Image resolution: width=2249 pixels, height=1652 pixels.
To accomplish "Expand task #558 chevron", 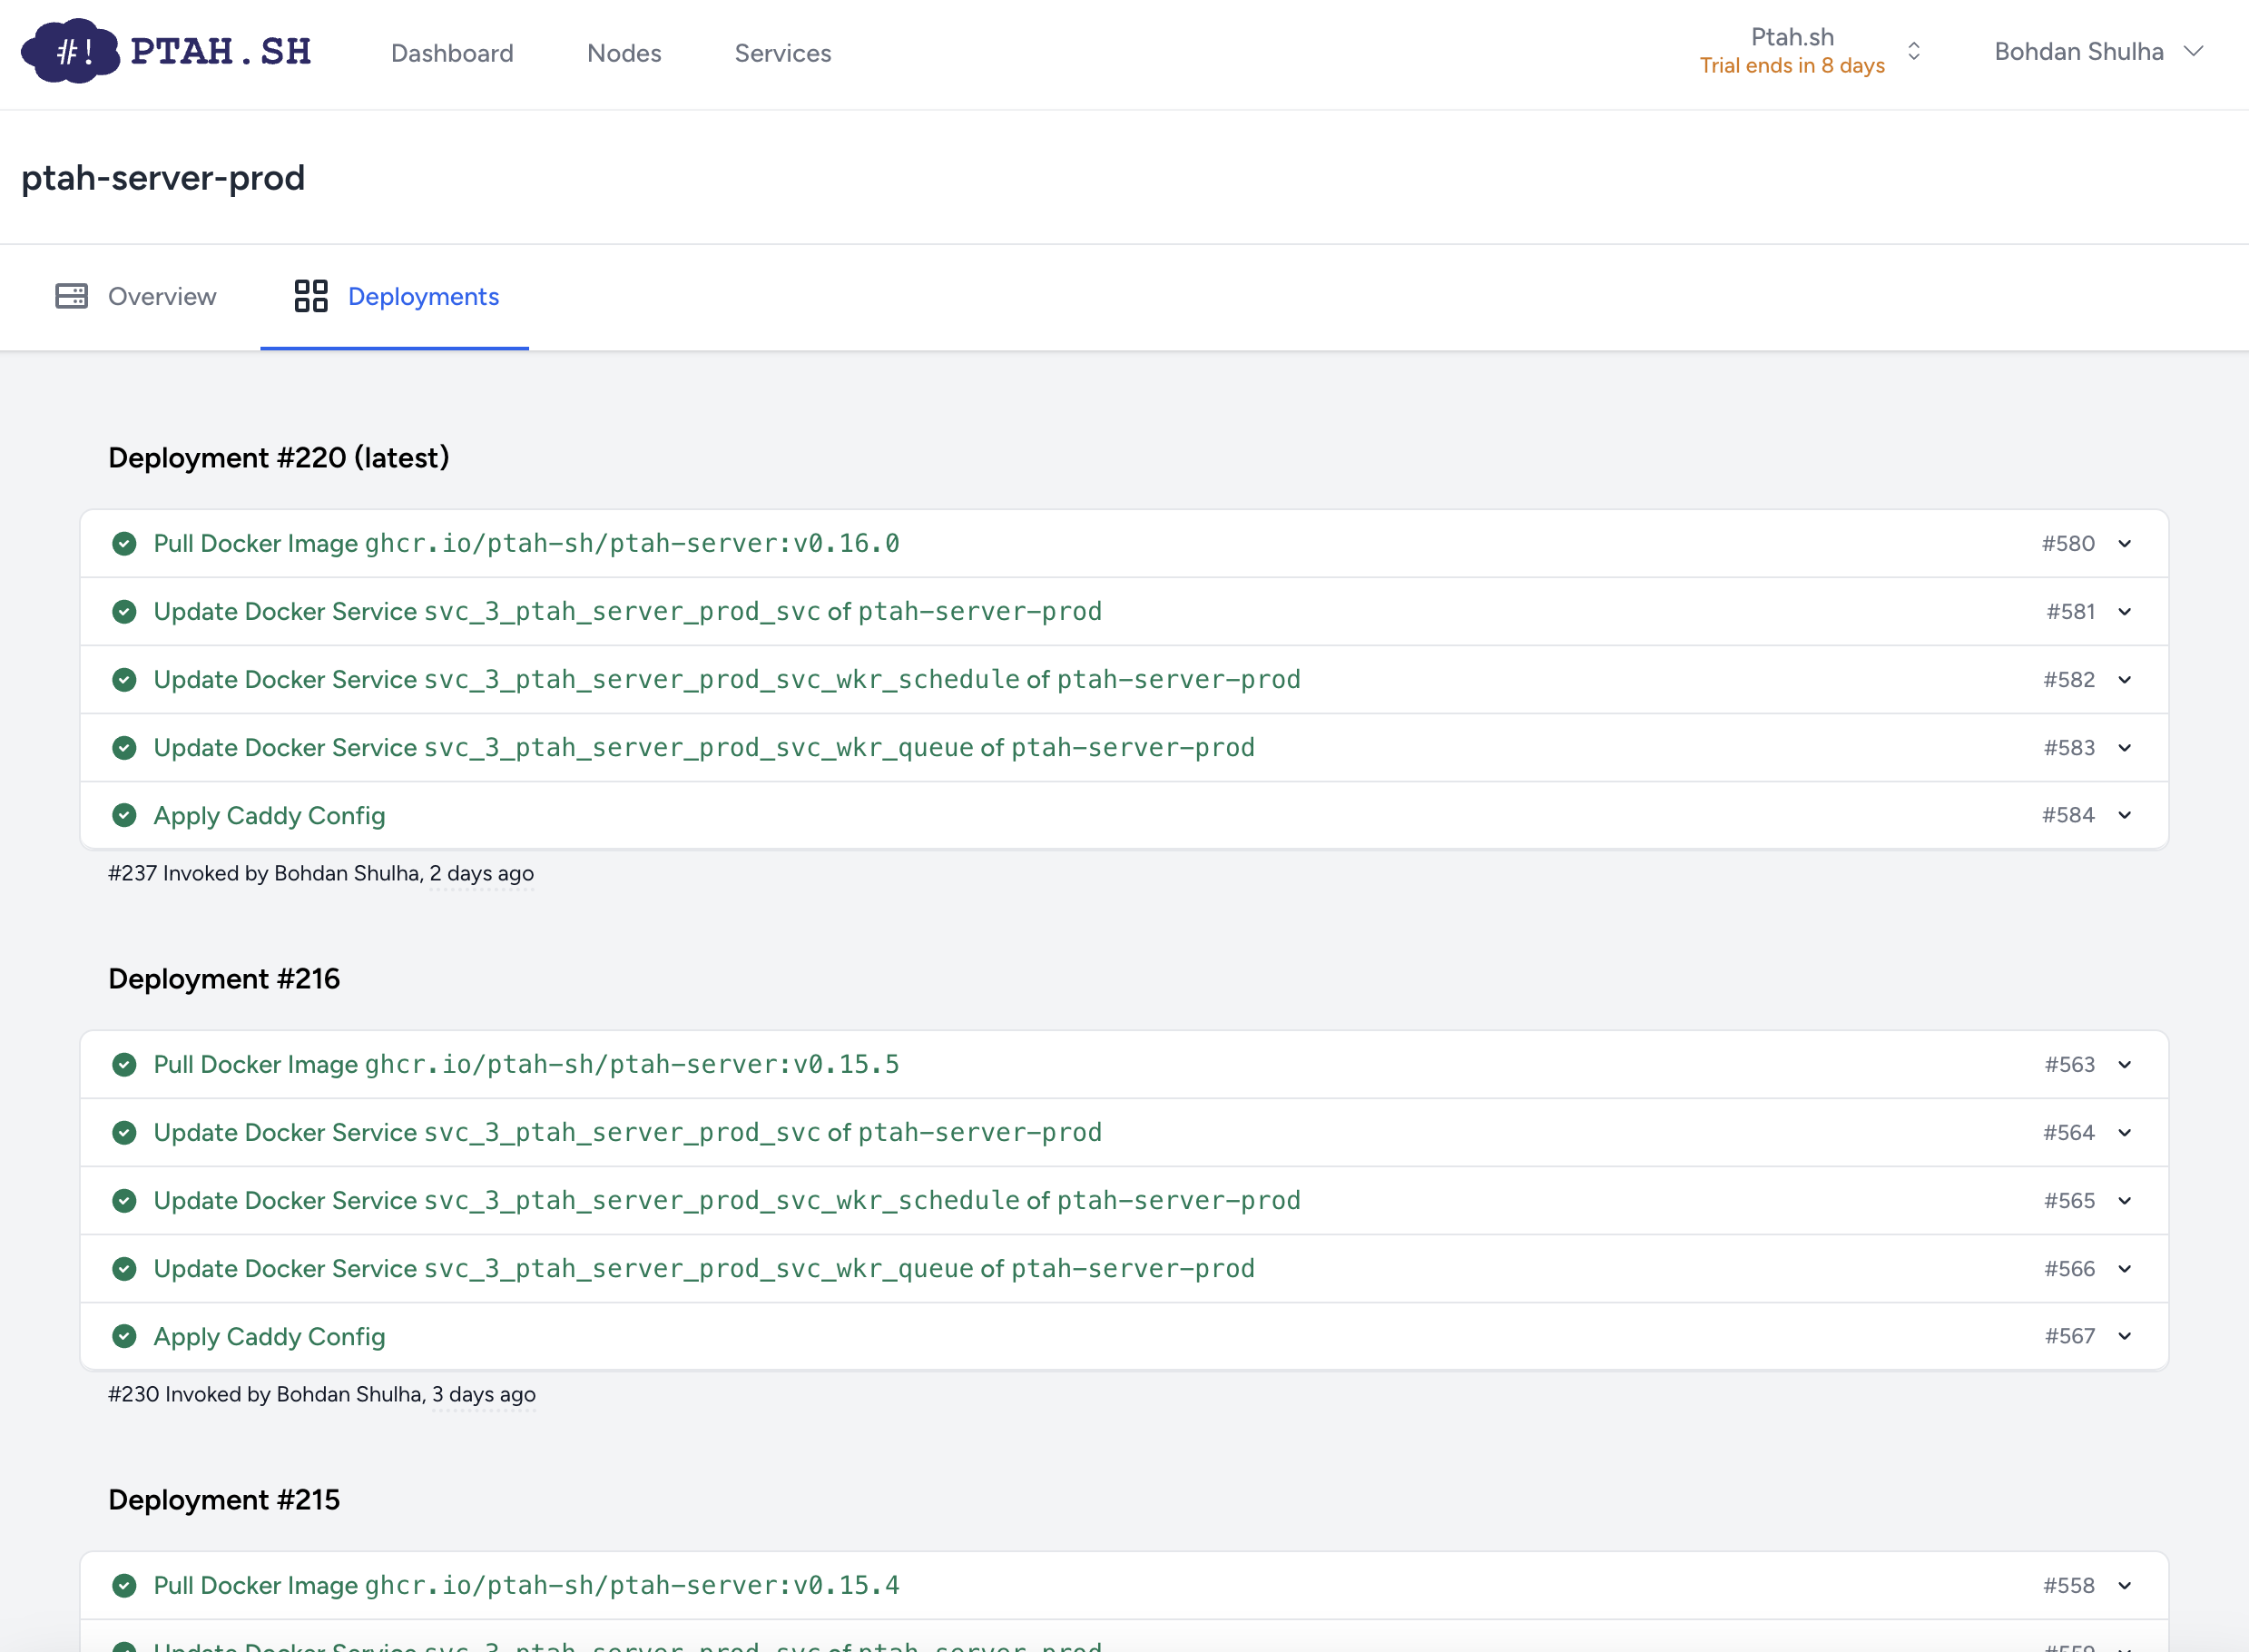I will click(2125, 1586).
